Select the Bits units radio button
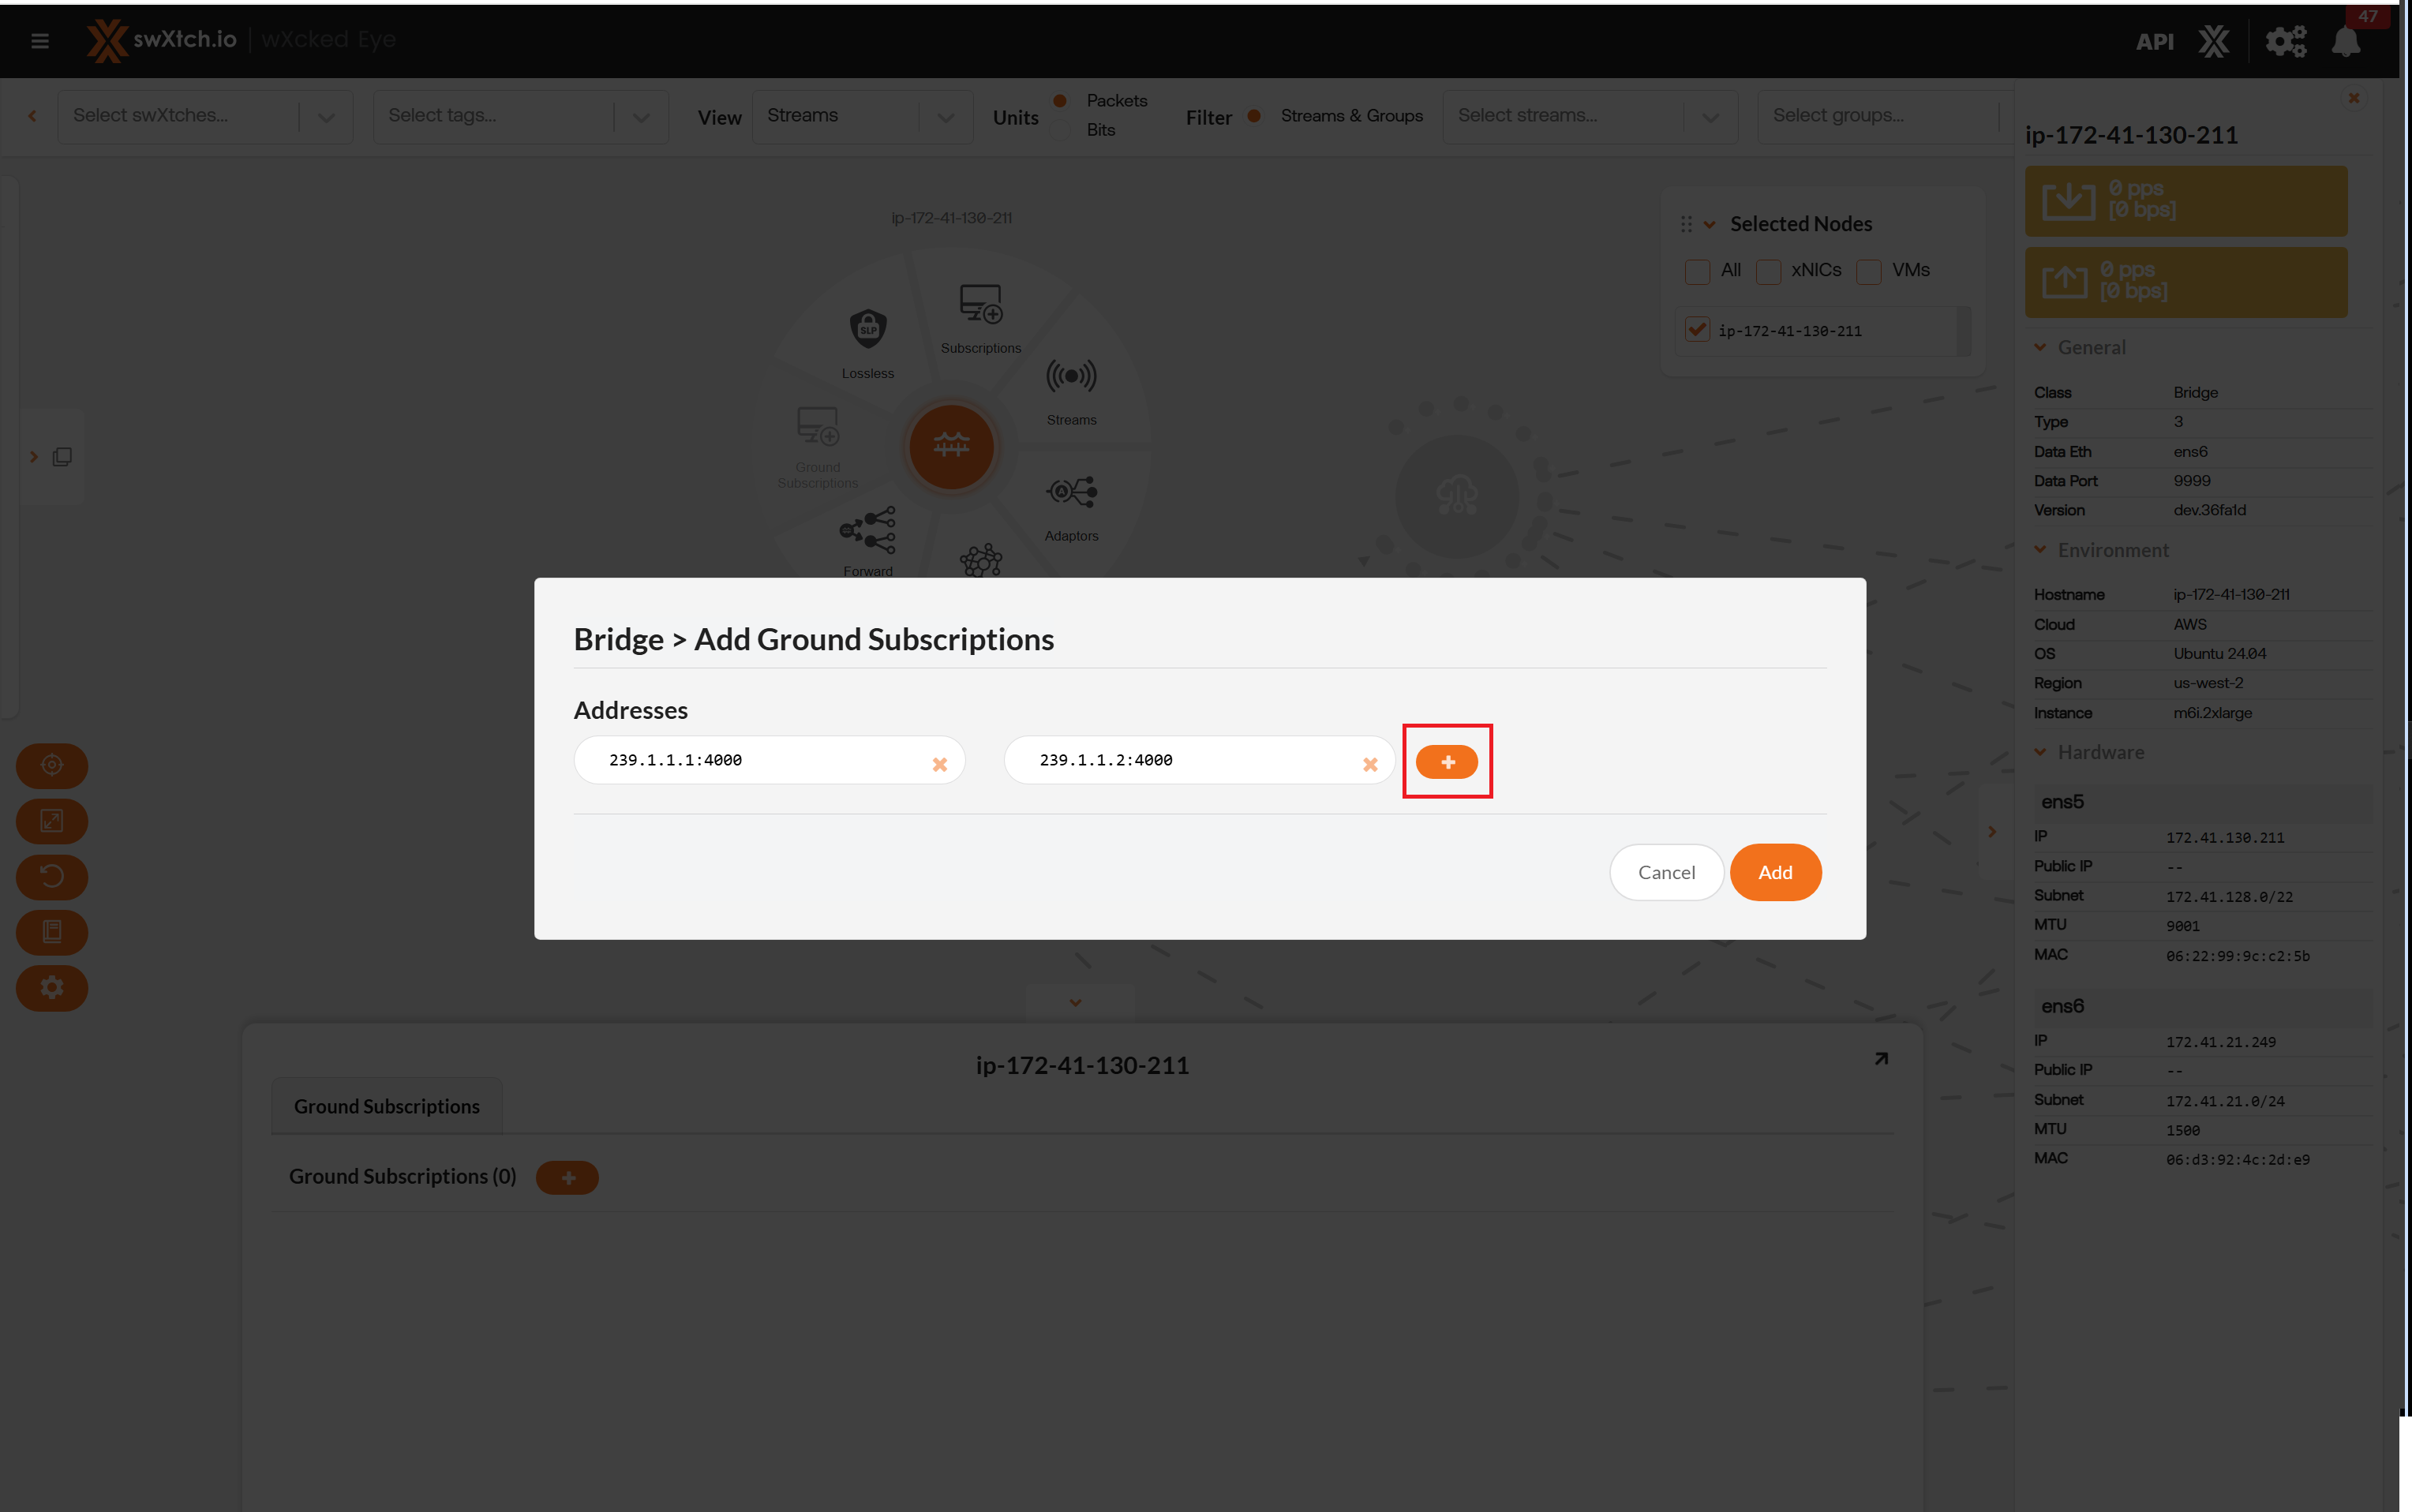The width and height of the screenshot is (2412, 1512). pos(1060,130)
